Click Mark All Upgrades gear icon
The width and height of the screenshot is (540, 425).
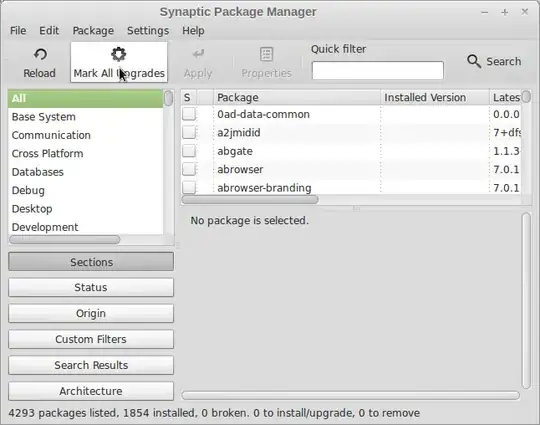pyautogui.click(x=118, y=54)
